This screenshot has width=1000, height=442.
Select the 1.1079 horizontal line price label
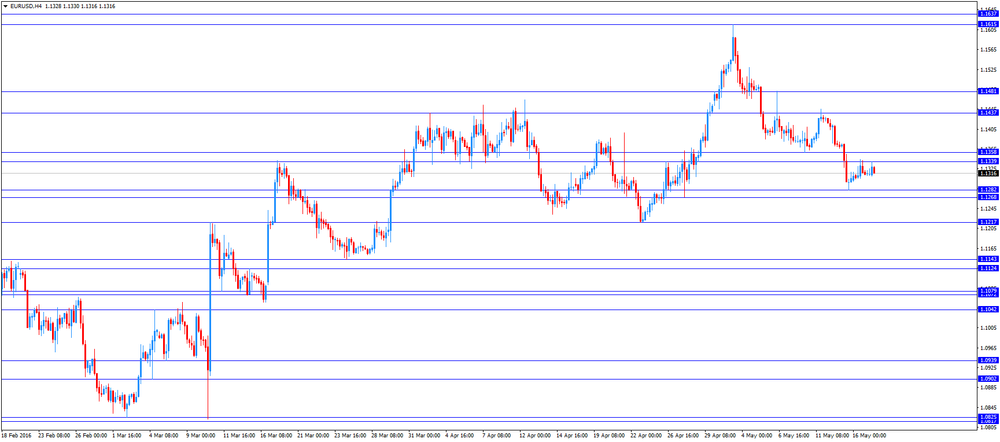(x=987, y=290)
